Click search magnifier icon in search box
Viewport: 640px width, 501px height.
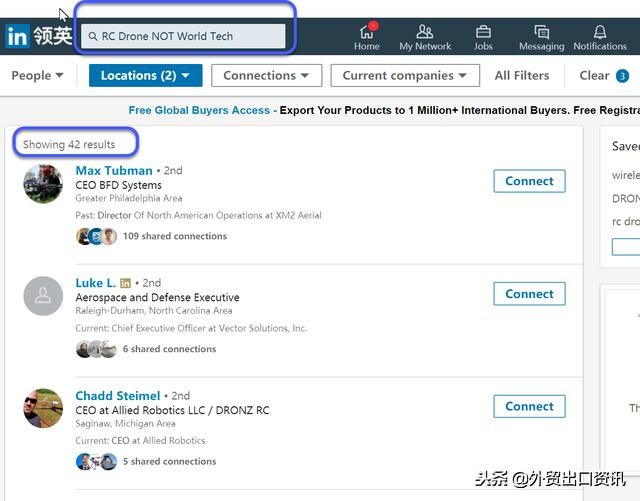coord(93,36)
